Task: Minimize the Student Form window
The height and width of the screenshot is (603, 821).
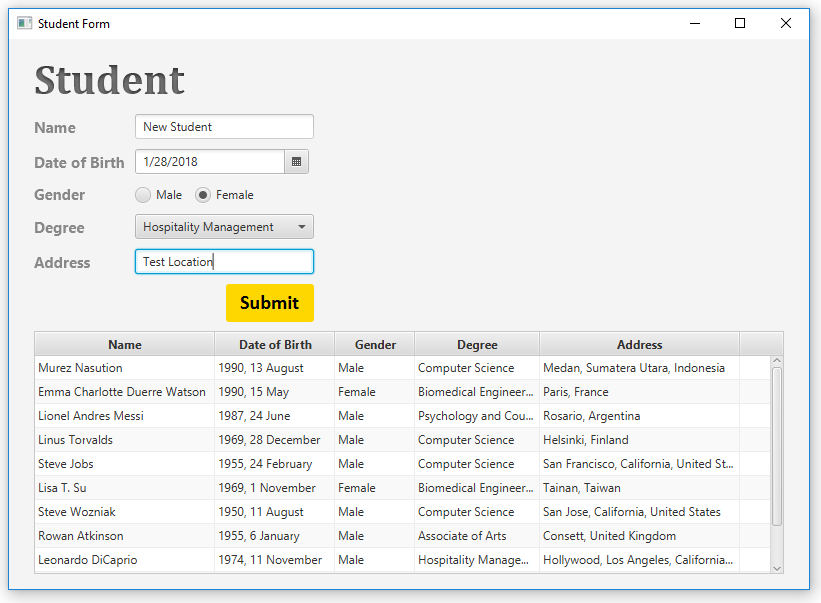Action: tap(695, 23)
